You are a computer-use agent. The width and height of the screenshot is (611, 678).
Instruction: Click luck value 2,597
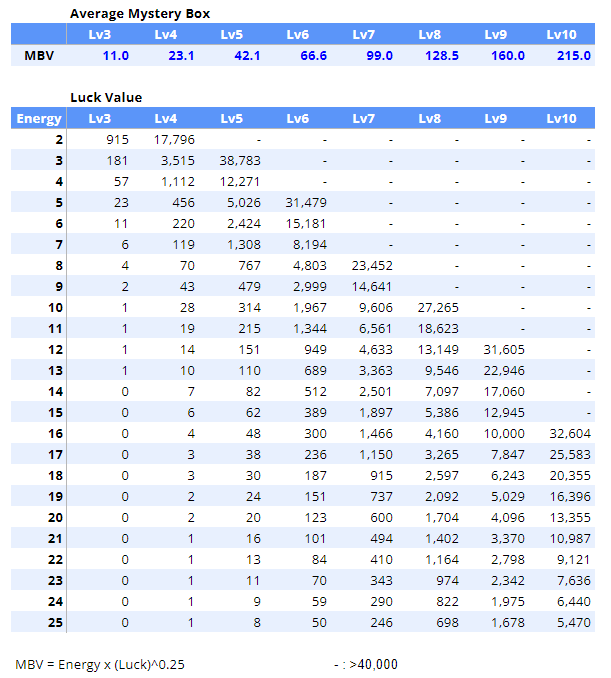click(x=441, y=476)
